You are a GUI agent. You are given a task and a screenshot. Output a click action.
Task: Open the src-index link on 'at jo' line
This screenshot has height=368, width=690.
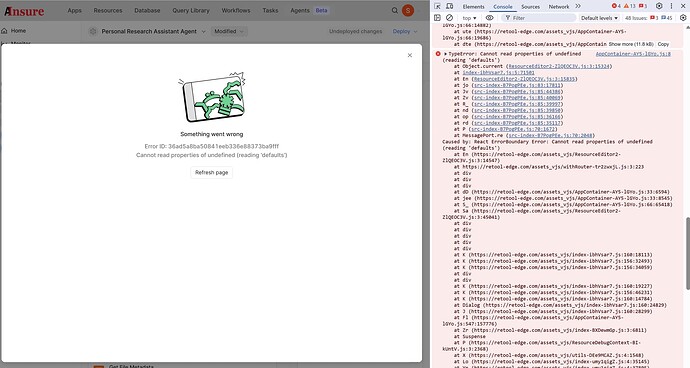[x=517, y=85]
